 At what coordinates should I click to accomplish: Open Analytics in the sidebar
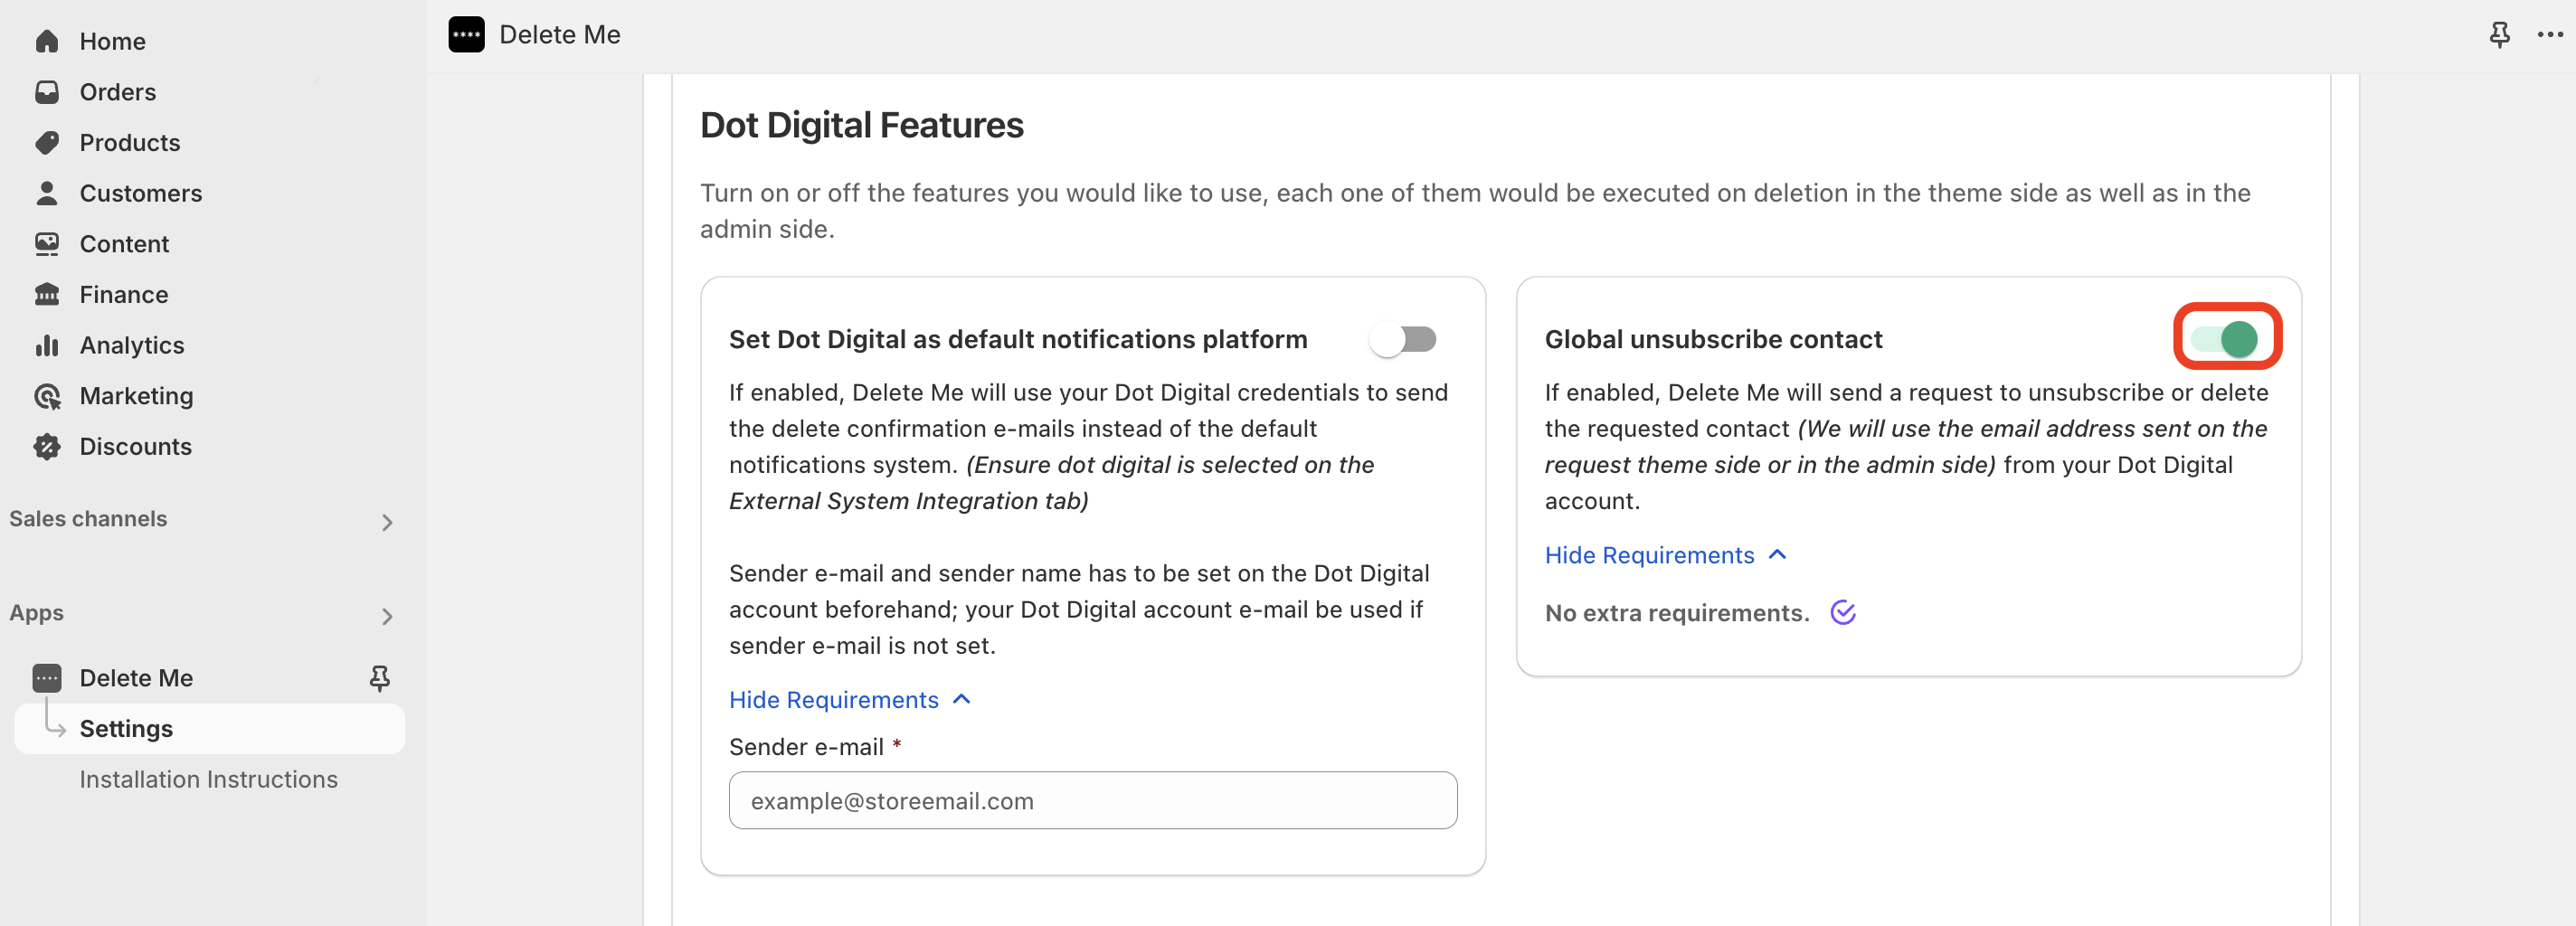(132, 345)
